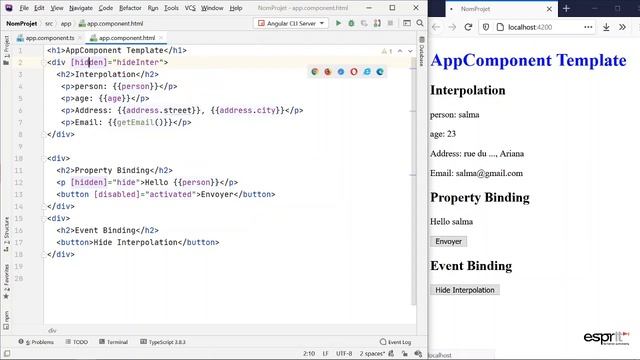Click src breadcrumb in navigation bar
Viewport: 640px width, 360px height.
point(49,24)
